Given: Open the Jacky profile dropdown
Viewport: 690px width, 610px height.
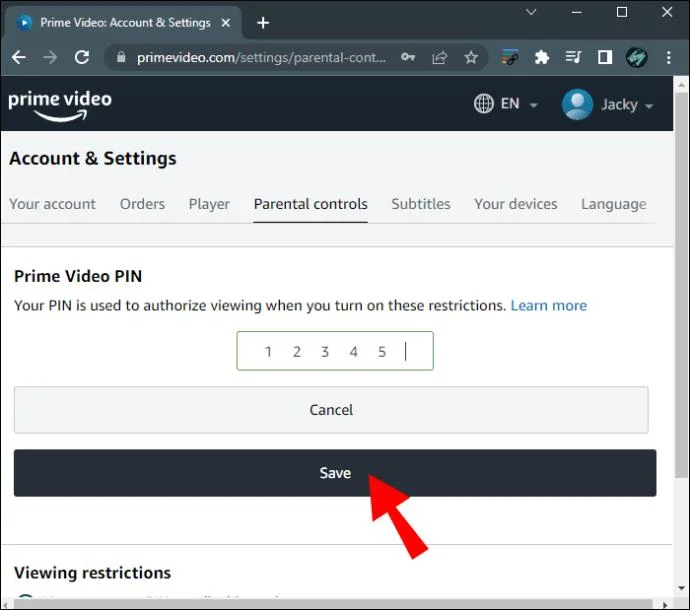Looking at the screenshot, I should click(x=626, y=105).
